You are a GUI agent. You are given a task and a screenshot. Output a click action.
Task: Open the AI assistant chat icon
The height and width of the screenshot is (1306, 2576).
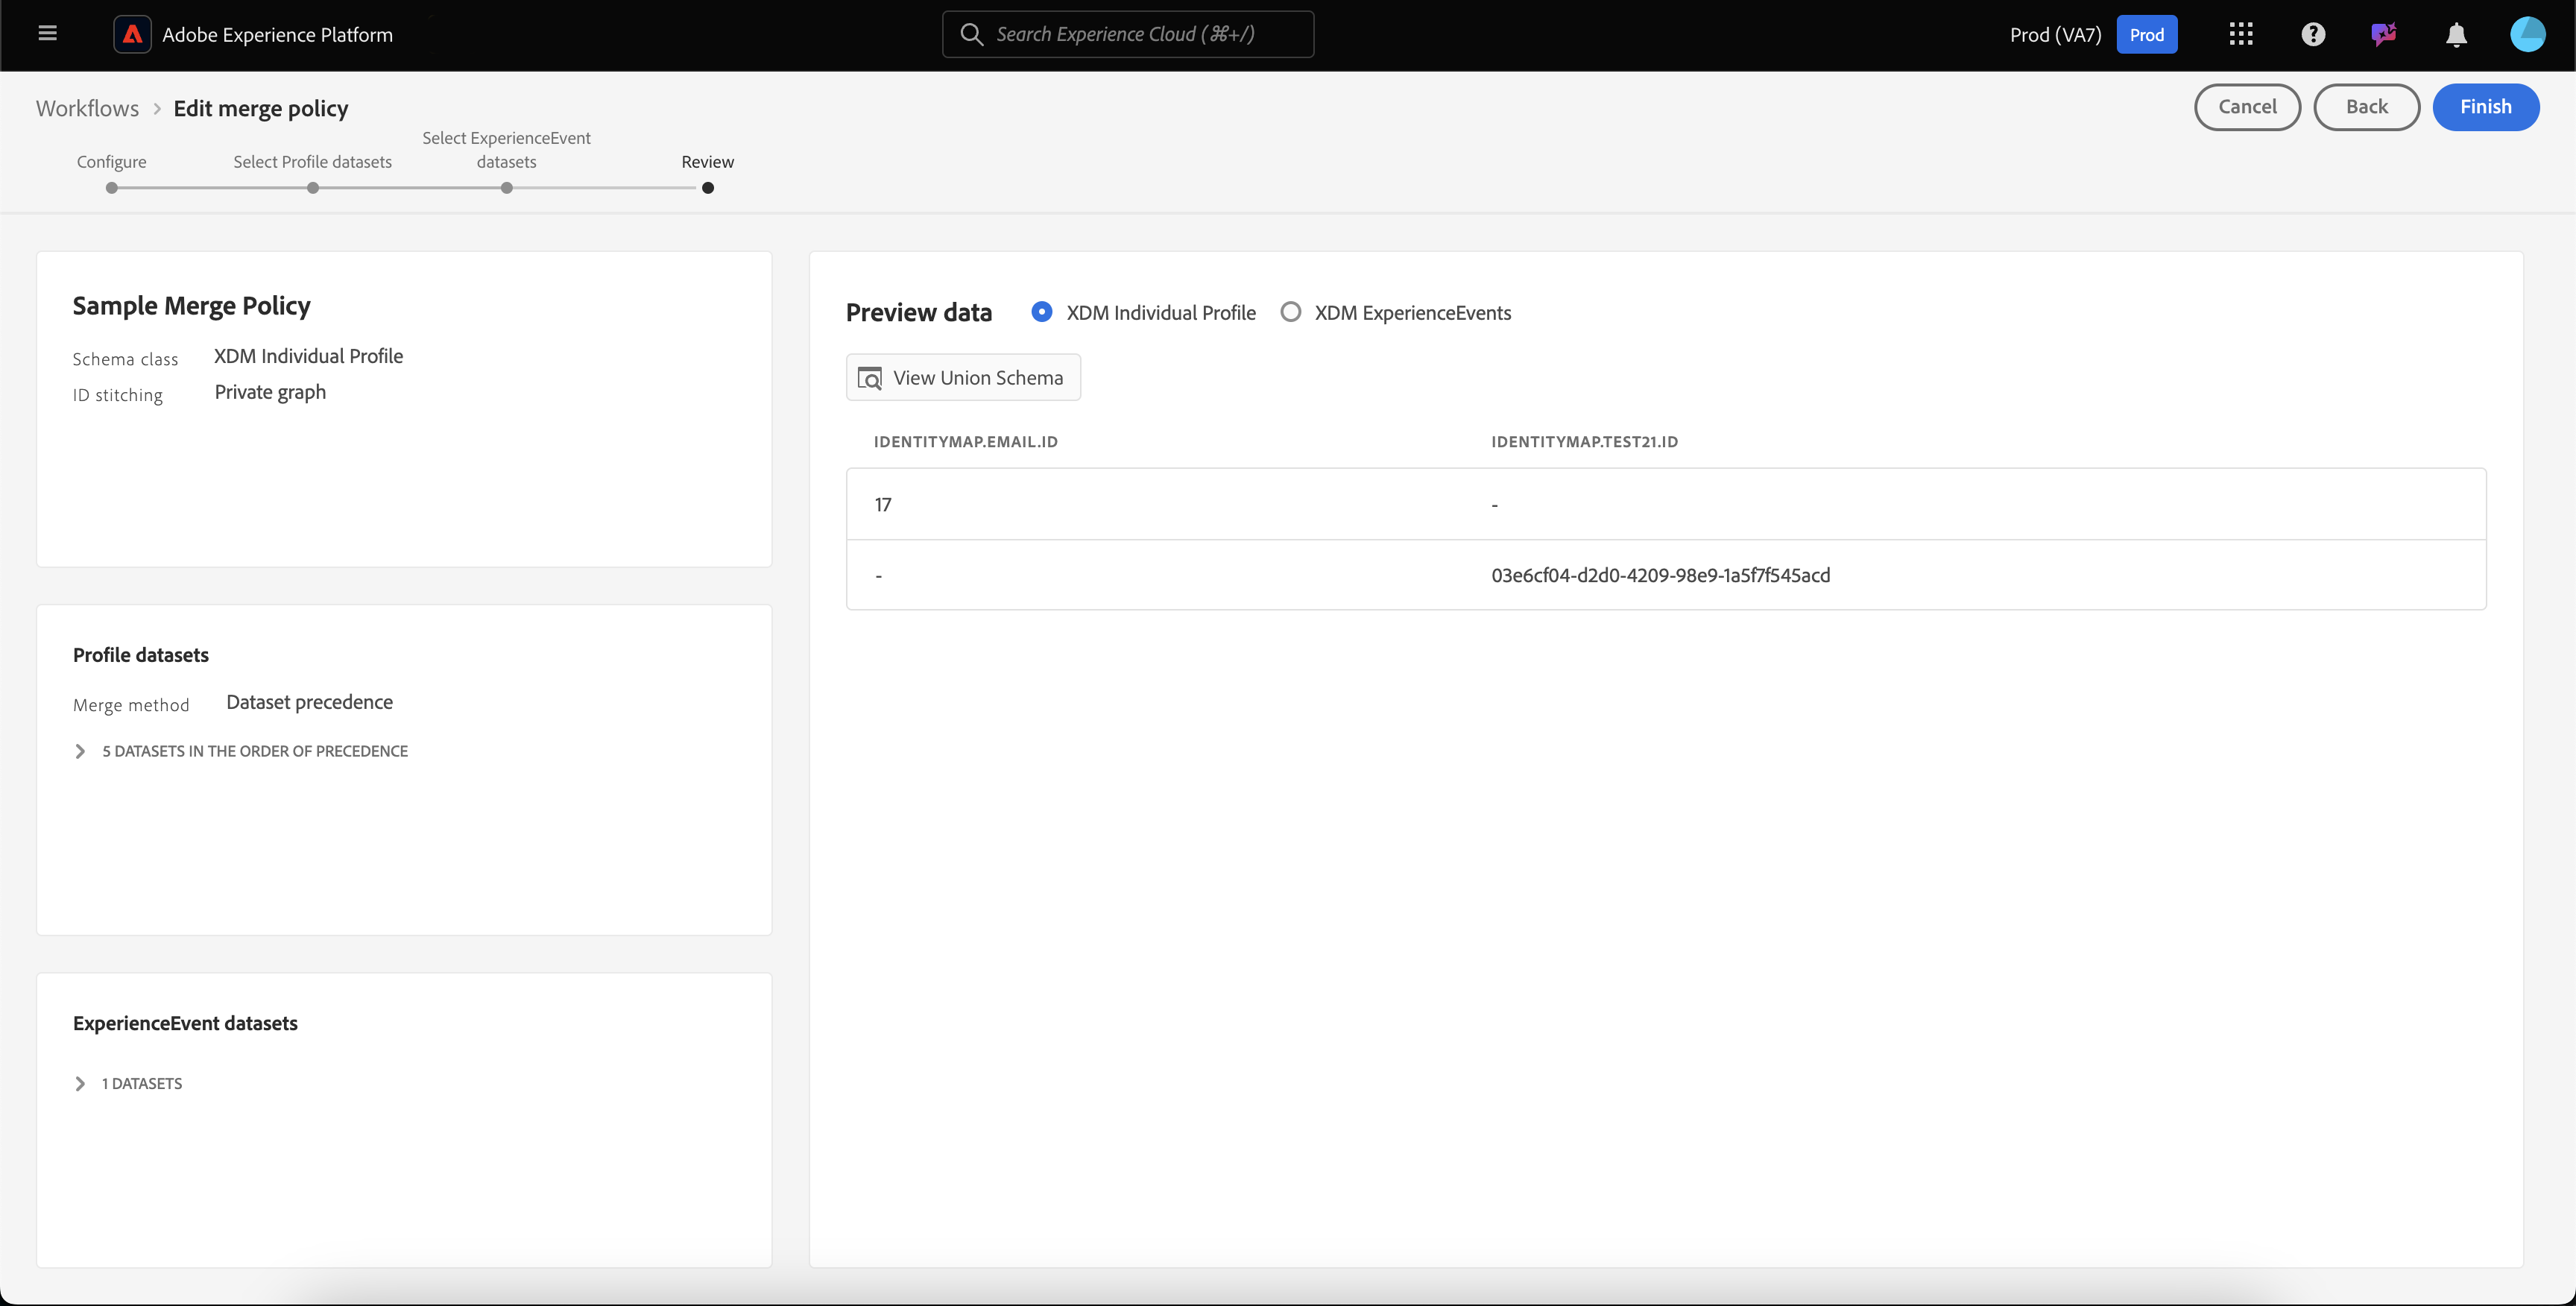(x=2383, y=34)
